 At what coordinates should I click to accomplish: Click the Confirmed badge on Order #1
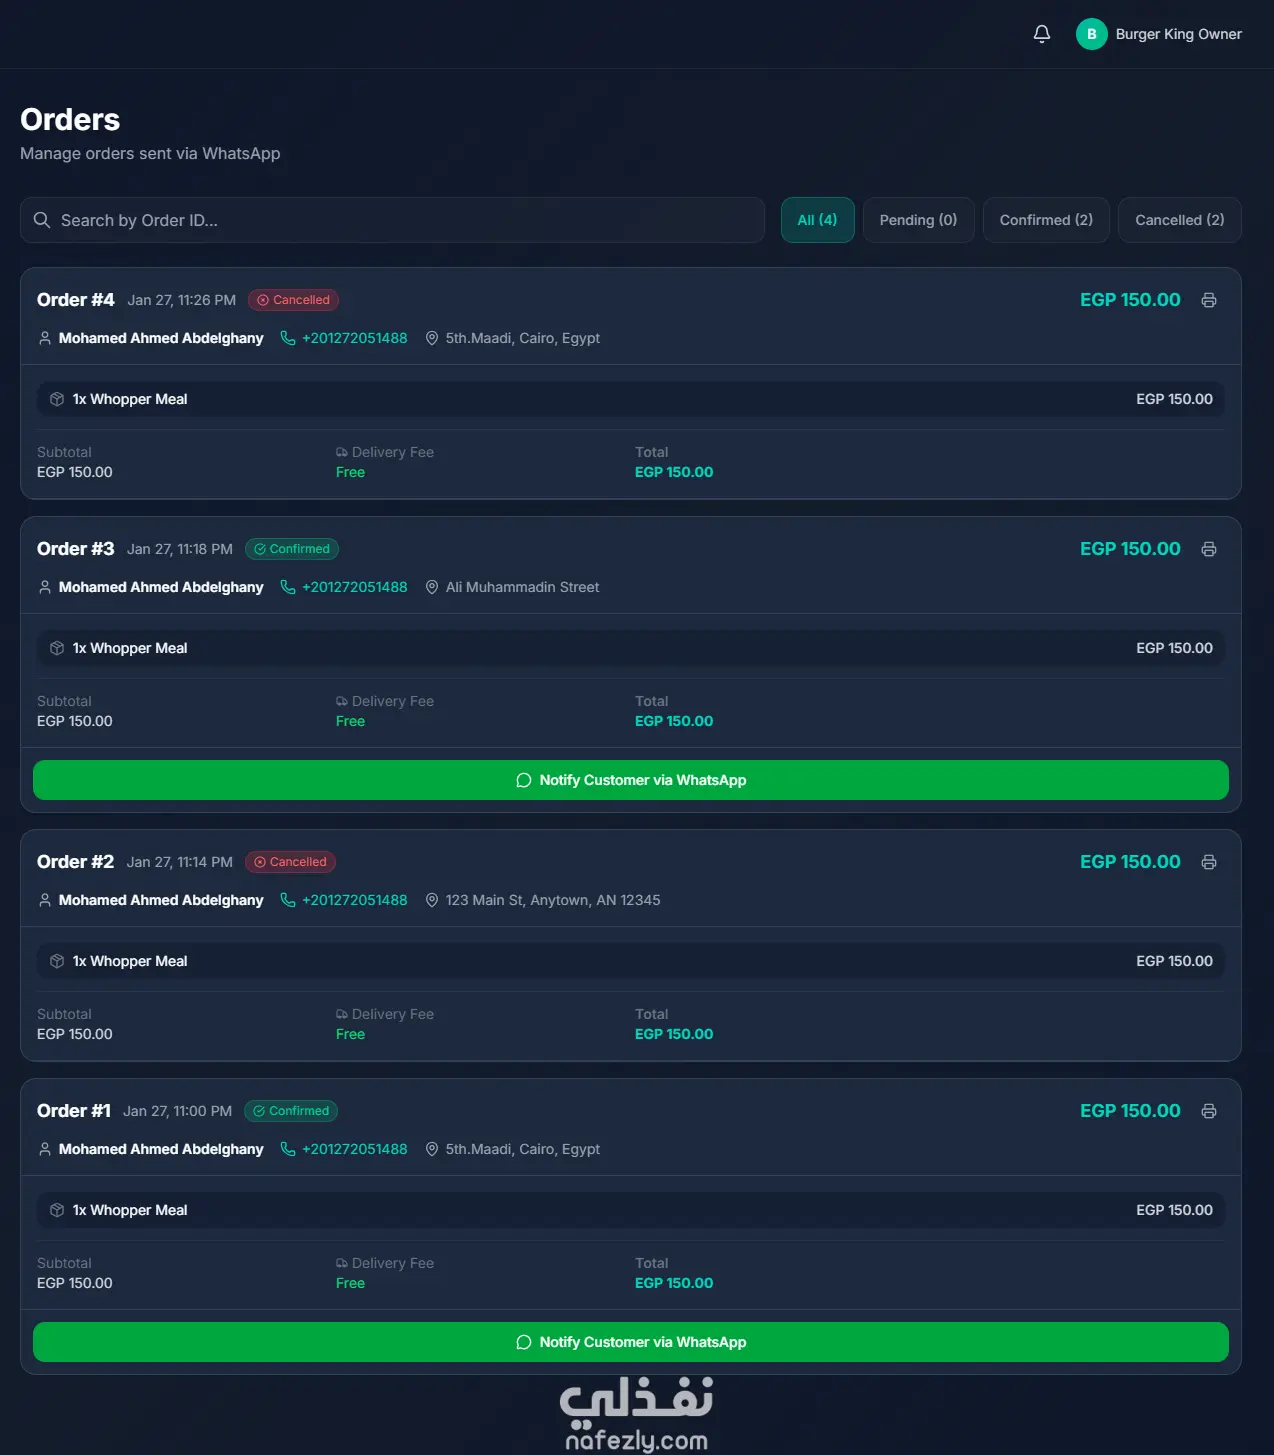click(291, 1111)
